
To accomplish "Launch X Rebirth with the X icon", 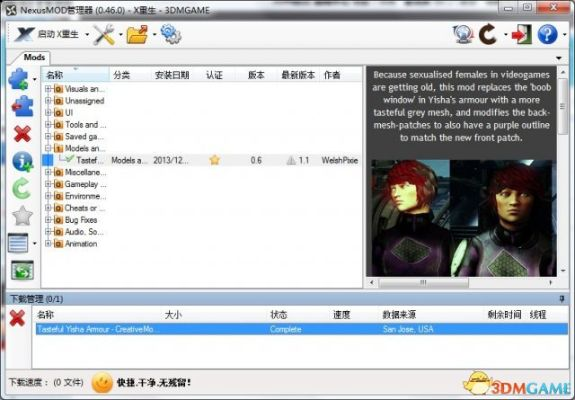I will pos(24,34).
